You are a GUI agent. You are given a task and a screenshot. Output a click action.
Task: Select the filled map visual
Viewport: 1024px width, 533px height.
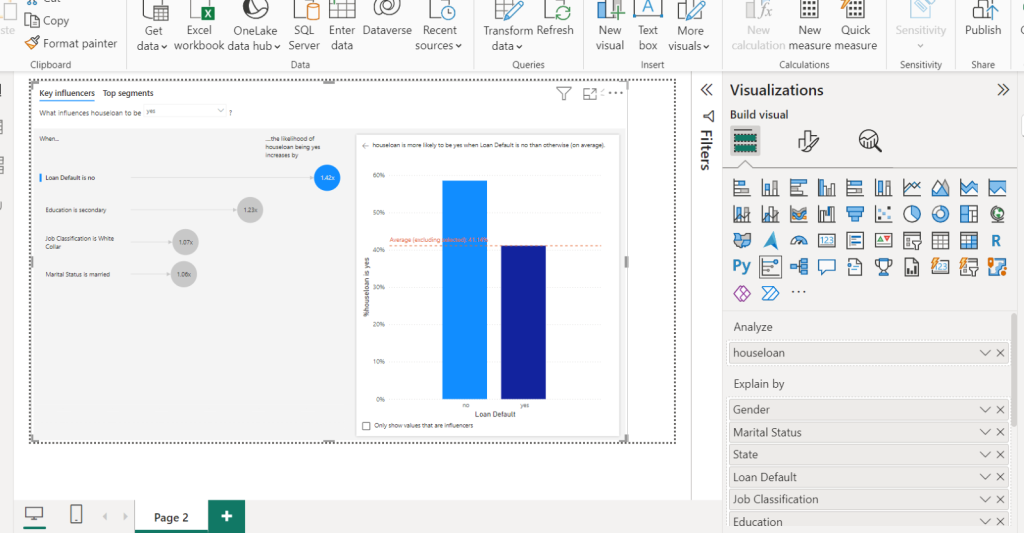point(741,240)
